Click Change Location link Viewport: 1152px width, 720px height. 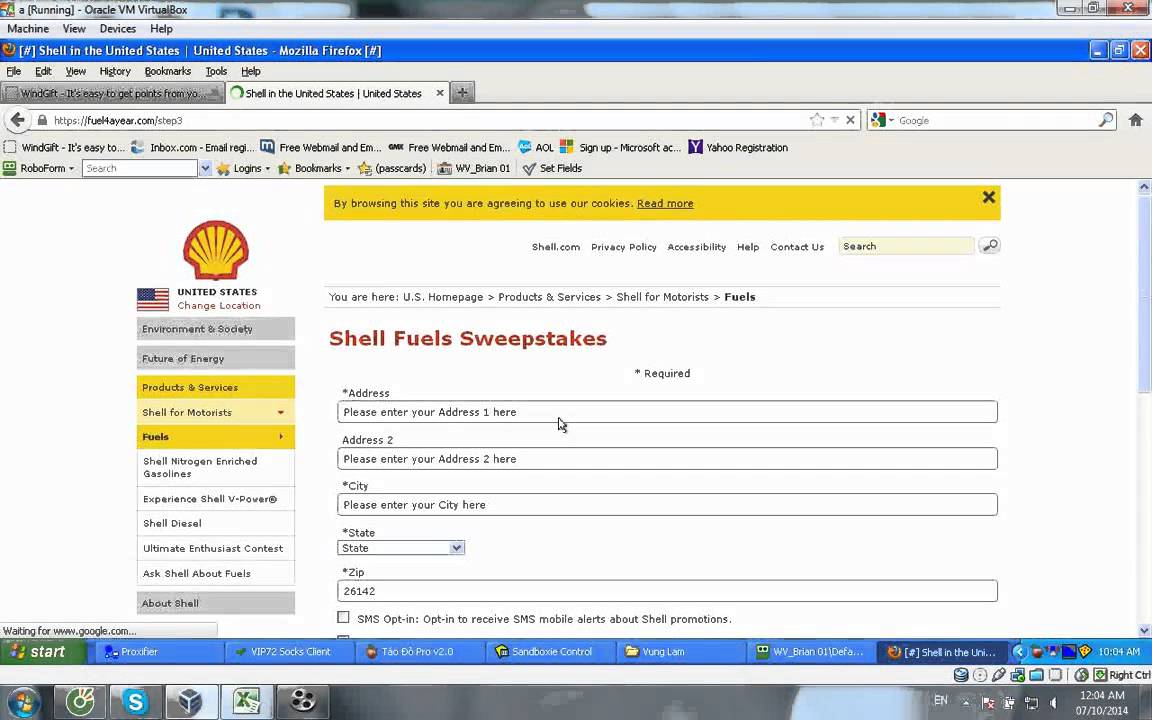point(219,306)
